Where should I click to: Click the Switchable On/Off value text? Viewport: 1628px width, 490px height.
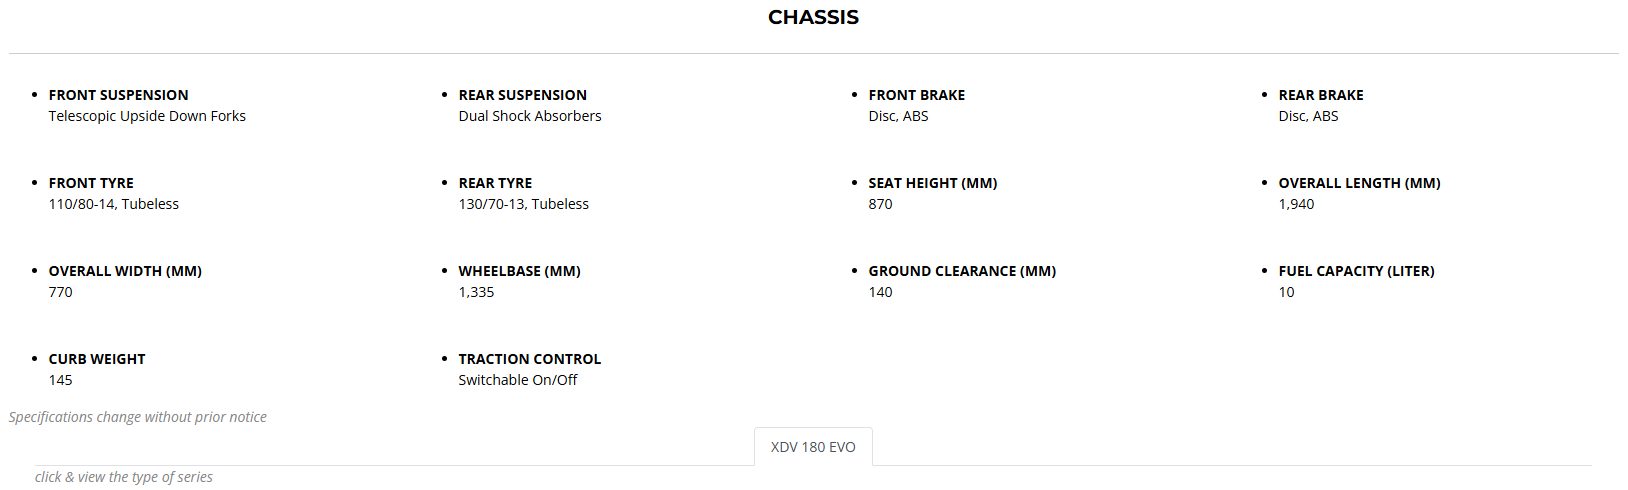click(x=517, y=380)
